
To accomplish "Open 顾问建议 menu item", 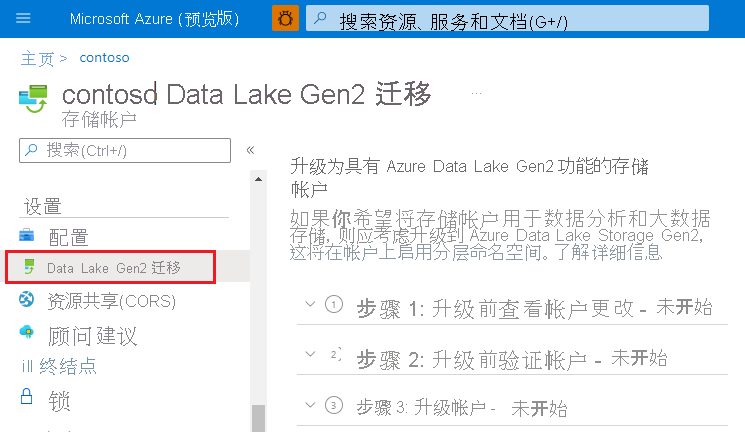I will [92, 335].
